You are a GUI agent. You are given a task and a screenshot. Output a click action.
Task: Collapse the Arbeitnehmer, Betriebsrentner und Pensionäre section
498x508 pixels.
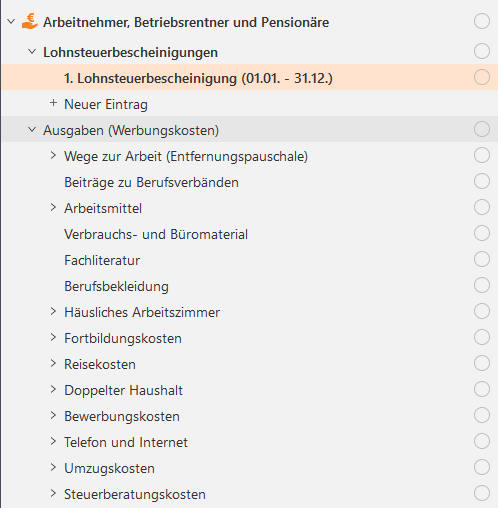point(11,22)
